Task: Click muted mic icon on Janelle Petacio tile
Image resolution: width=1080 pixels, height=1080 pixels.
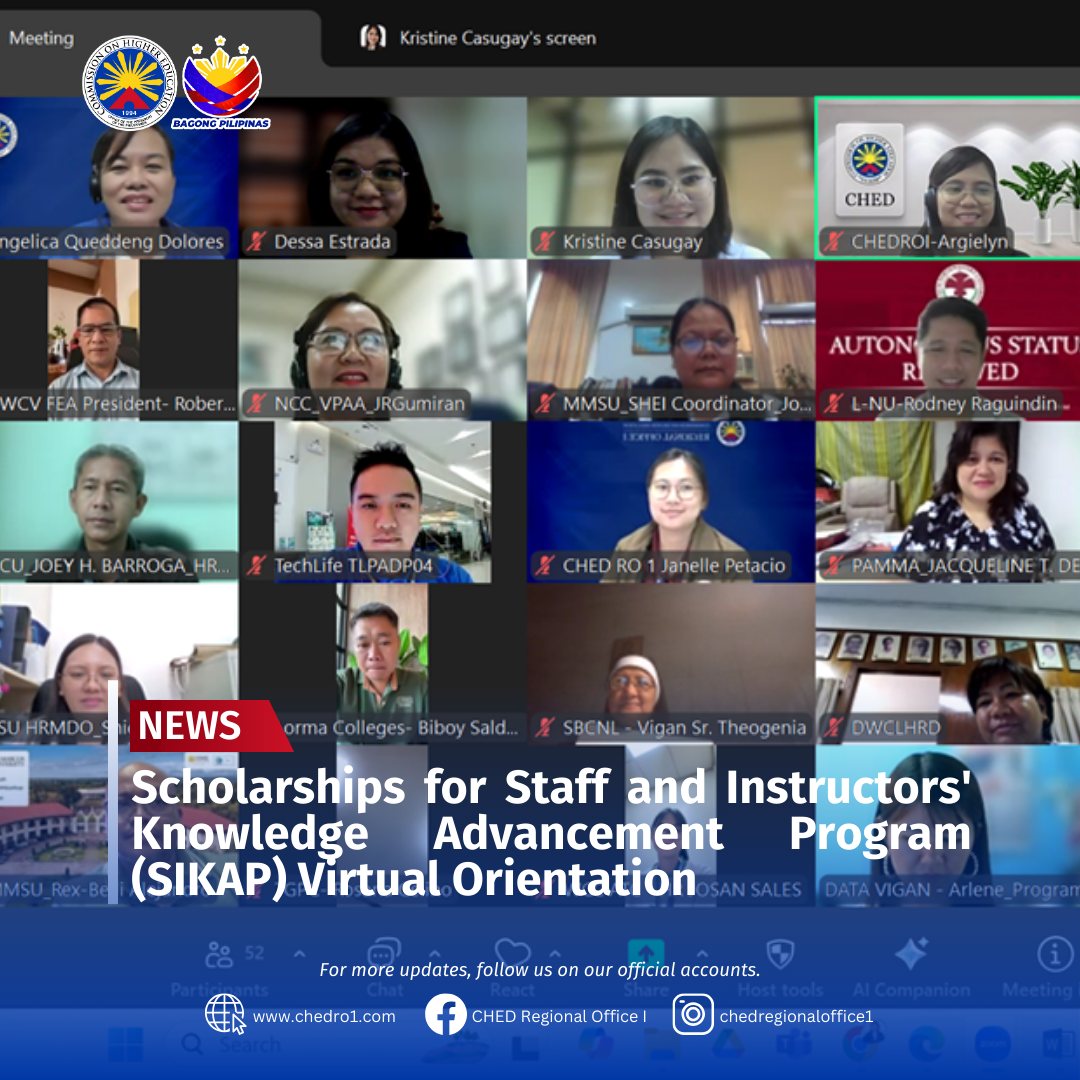Action: coord(546,565)
